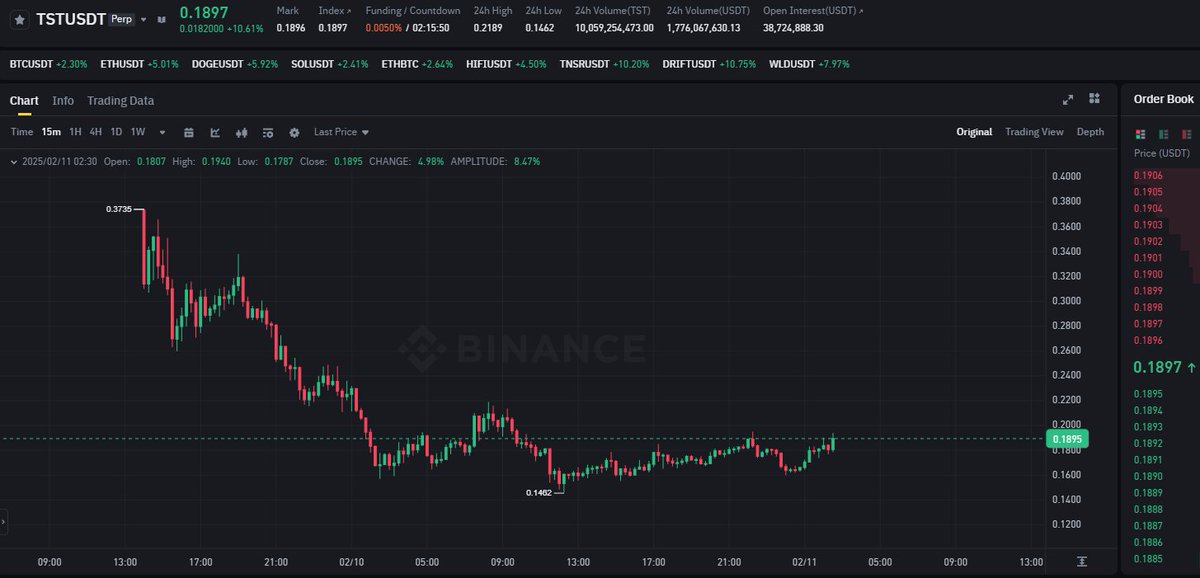The height and width of the screenshot is (578, 1200).
Task: Click the Funding / Countdown label
Action: coord(413,10)
